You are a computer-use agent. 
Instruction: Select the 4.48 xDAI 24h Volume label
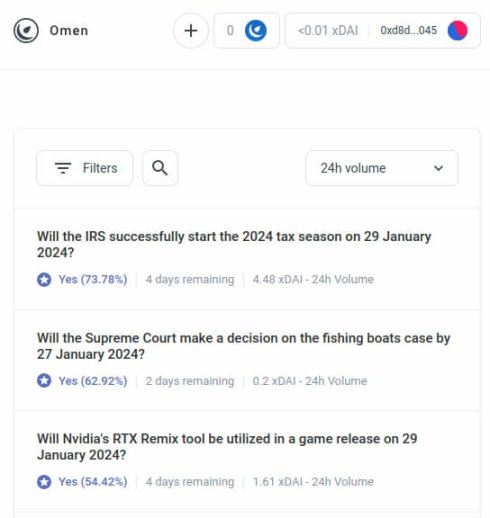pyautogui.click(x=313, y=279)
